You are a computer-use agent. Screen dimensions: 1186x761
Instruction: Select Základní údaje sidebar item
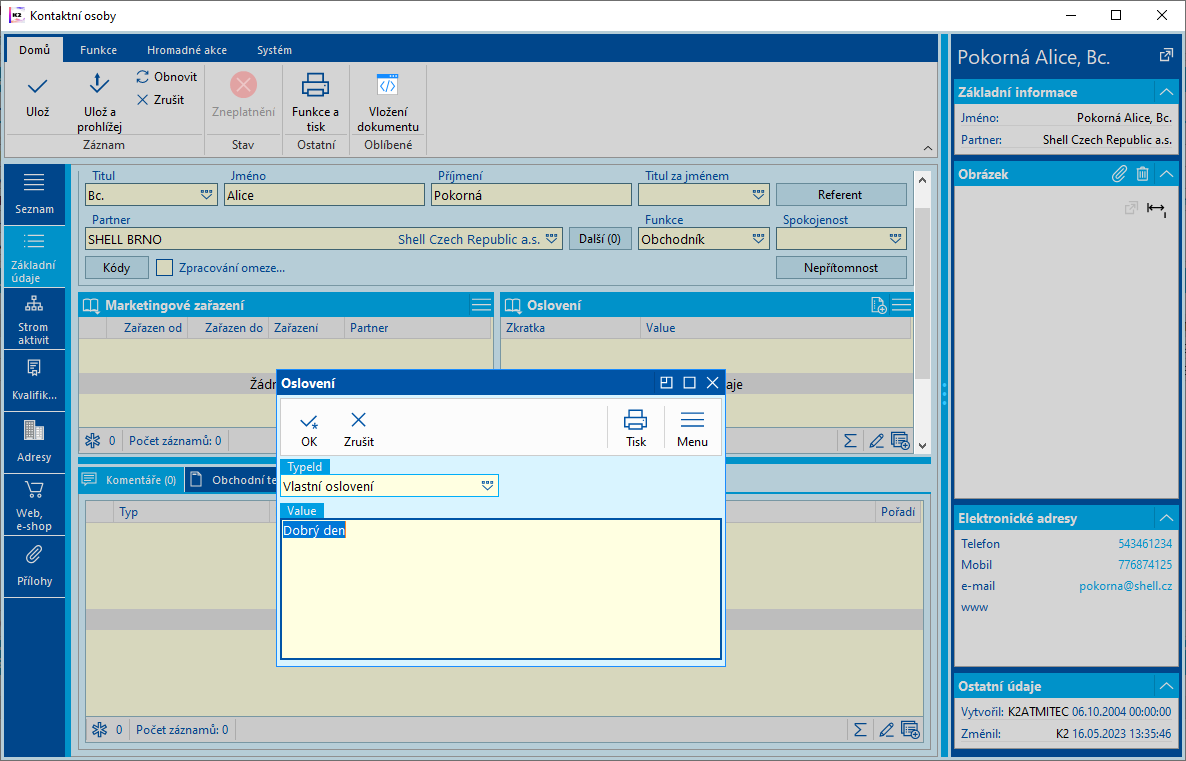click(x=34, y=256)
